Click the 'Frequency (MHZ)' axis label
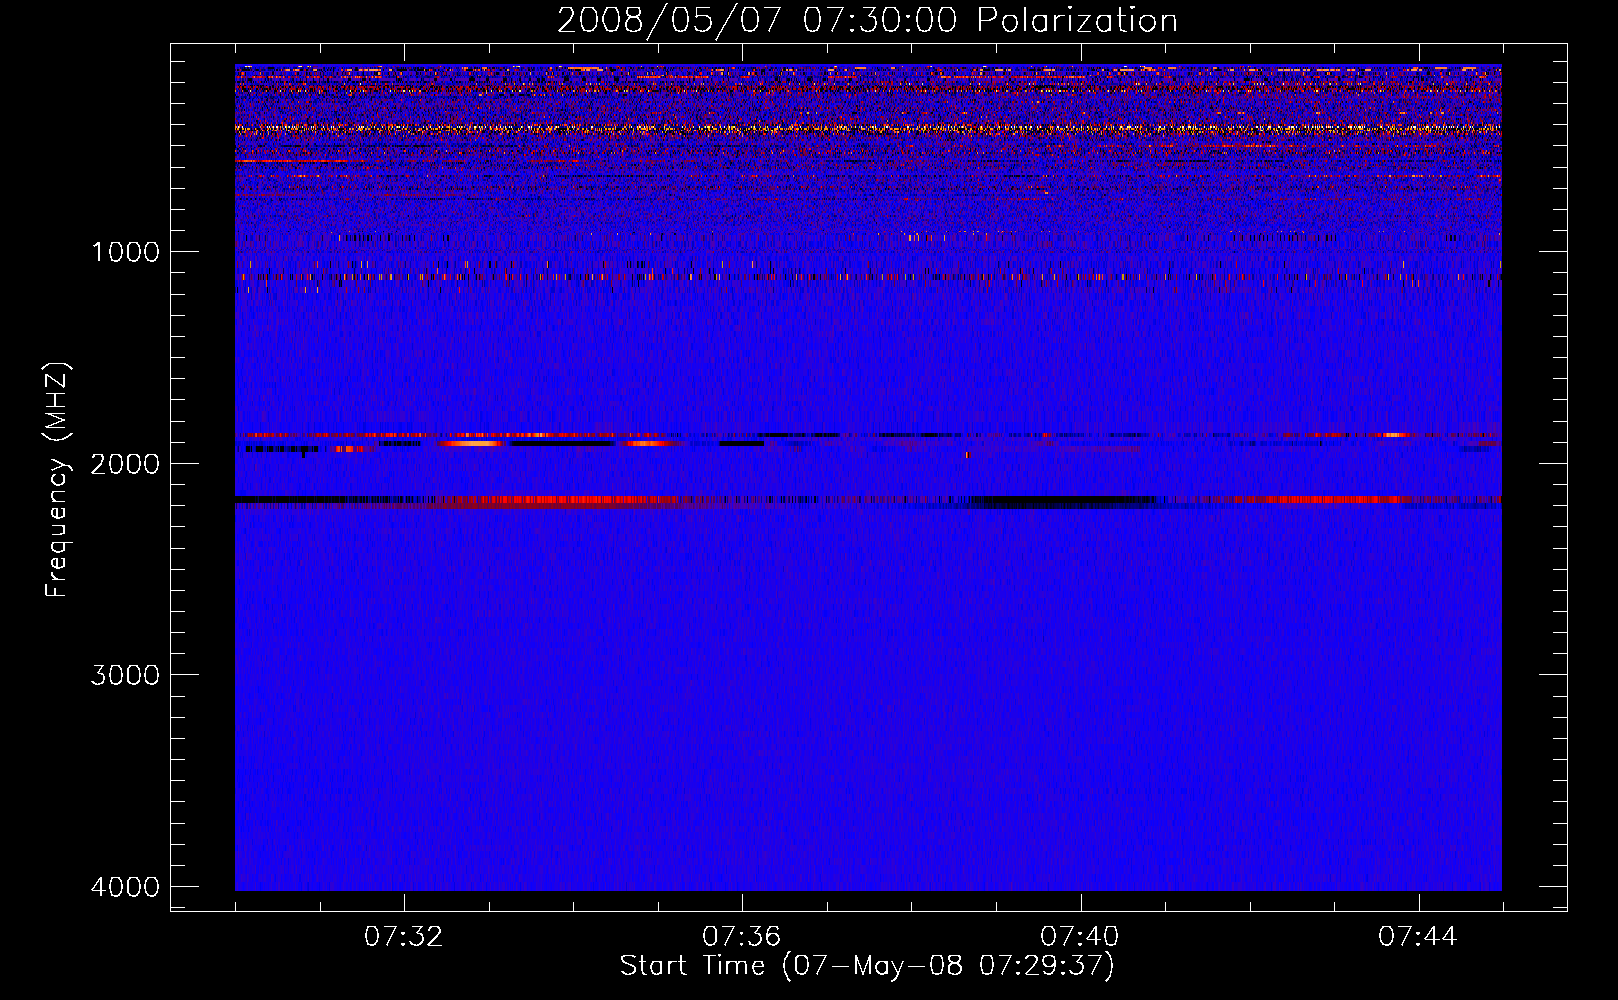The image size is (1618, 1000). point(58,480)
